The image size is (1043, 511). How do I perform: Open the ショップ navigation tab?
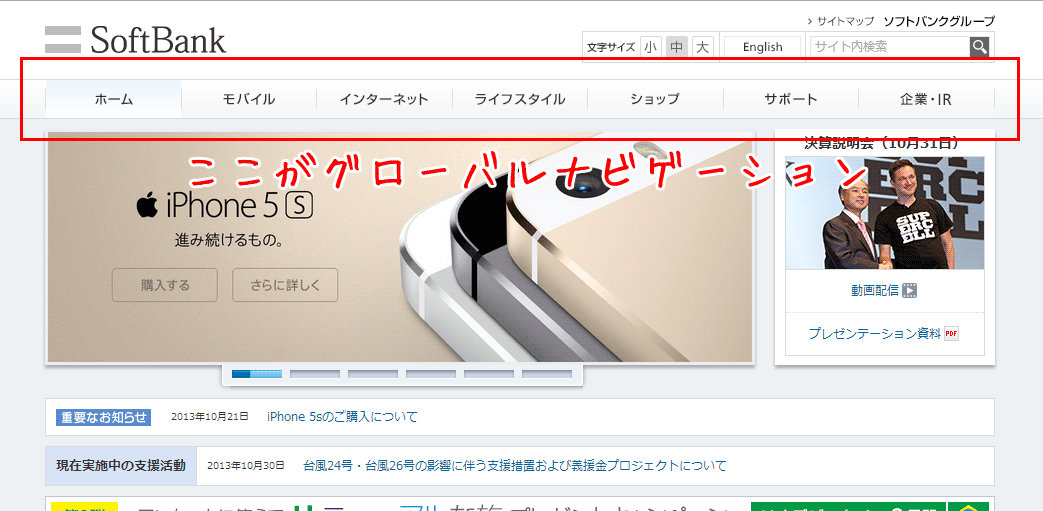[655, 99]
